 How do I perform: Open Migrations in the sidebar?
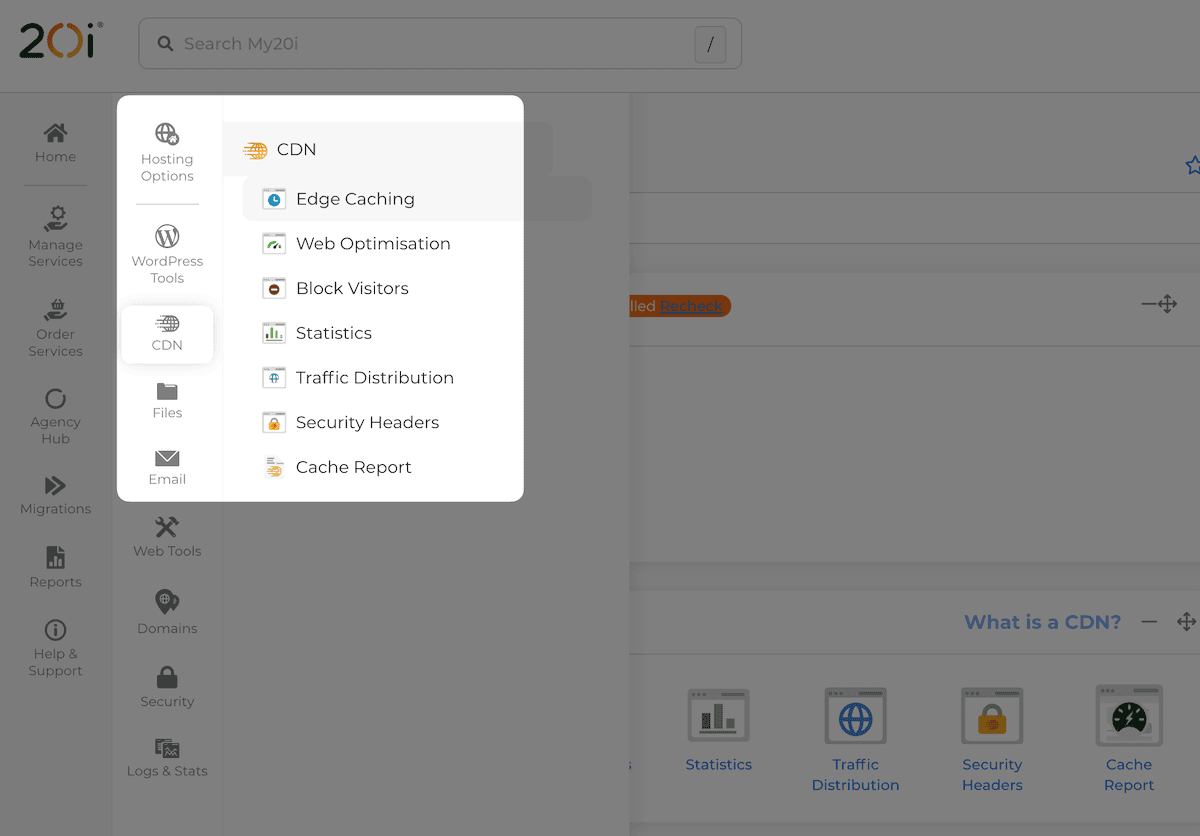coord(56,495)
